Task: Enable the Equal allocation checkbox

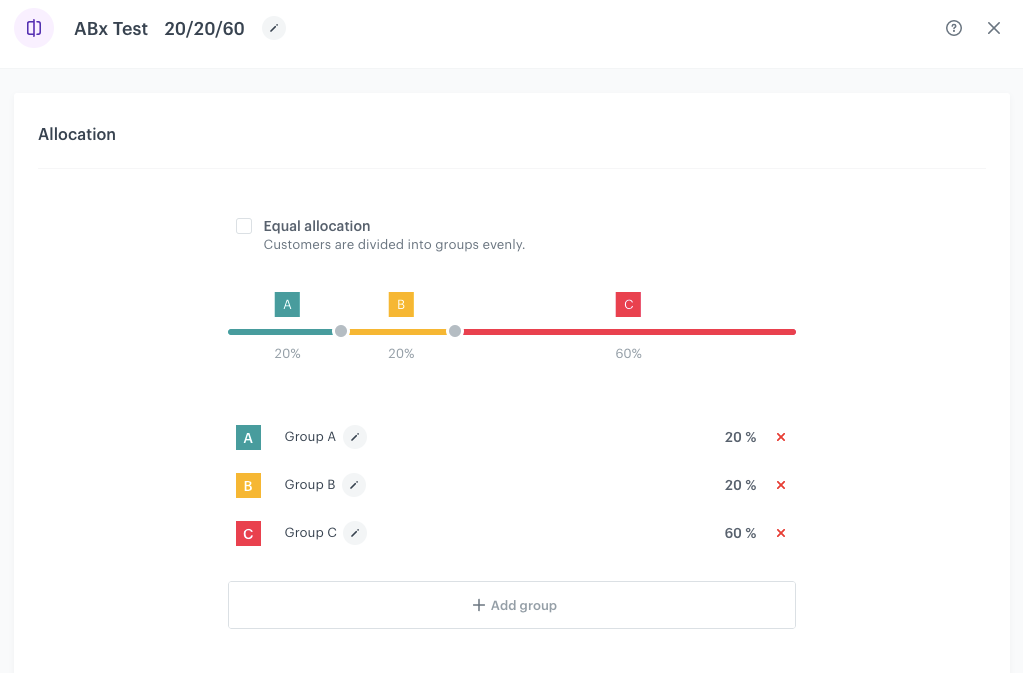Action: click(244, 226)
